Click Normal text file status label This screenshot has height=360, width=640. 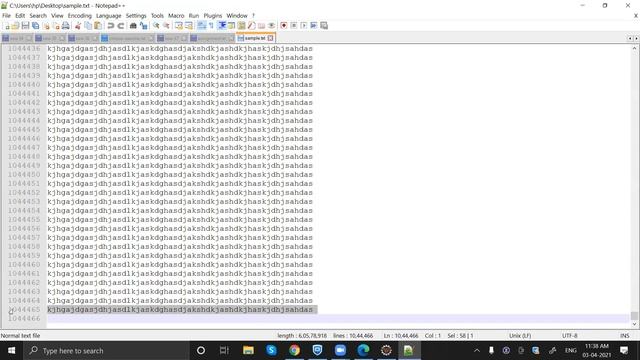(20, 336)
